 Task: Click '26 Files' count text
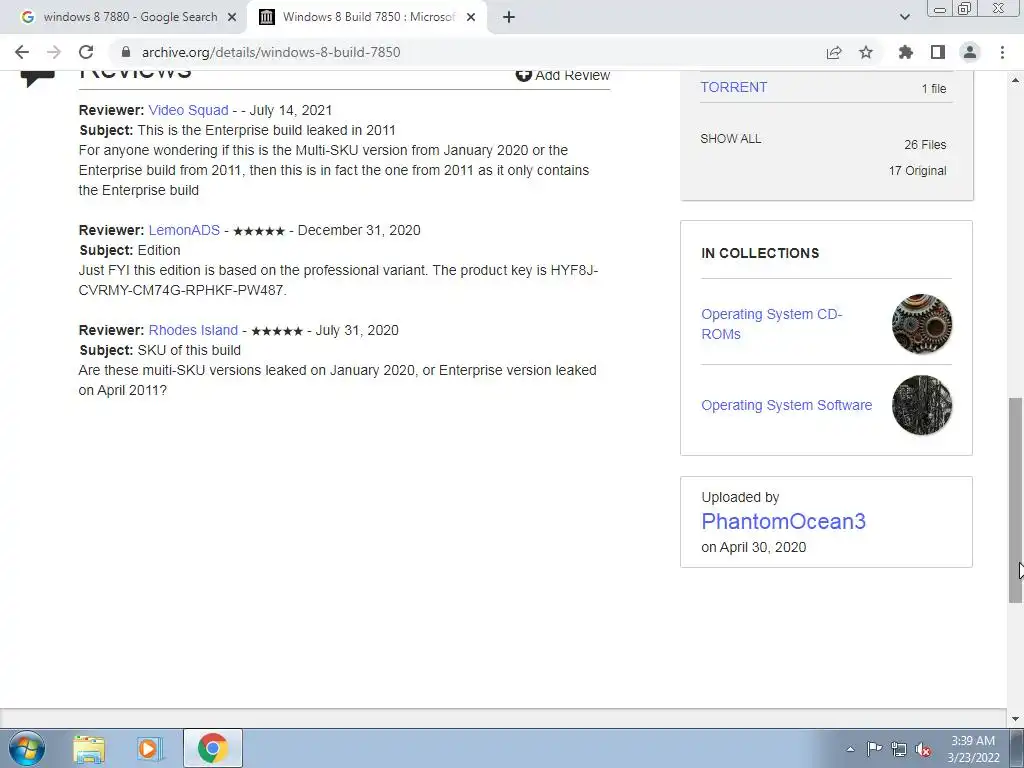(925, 145)
